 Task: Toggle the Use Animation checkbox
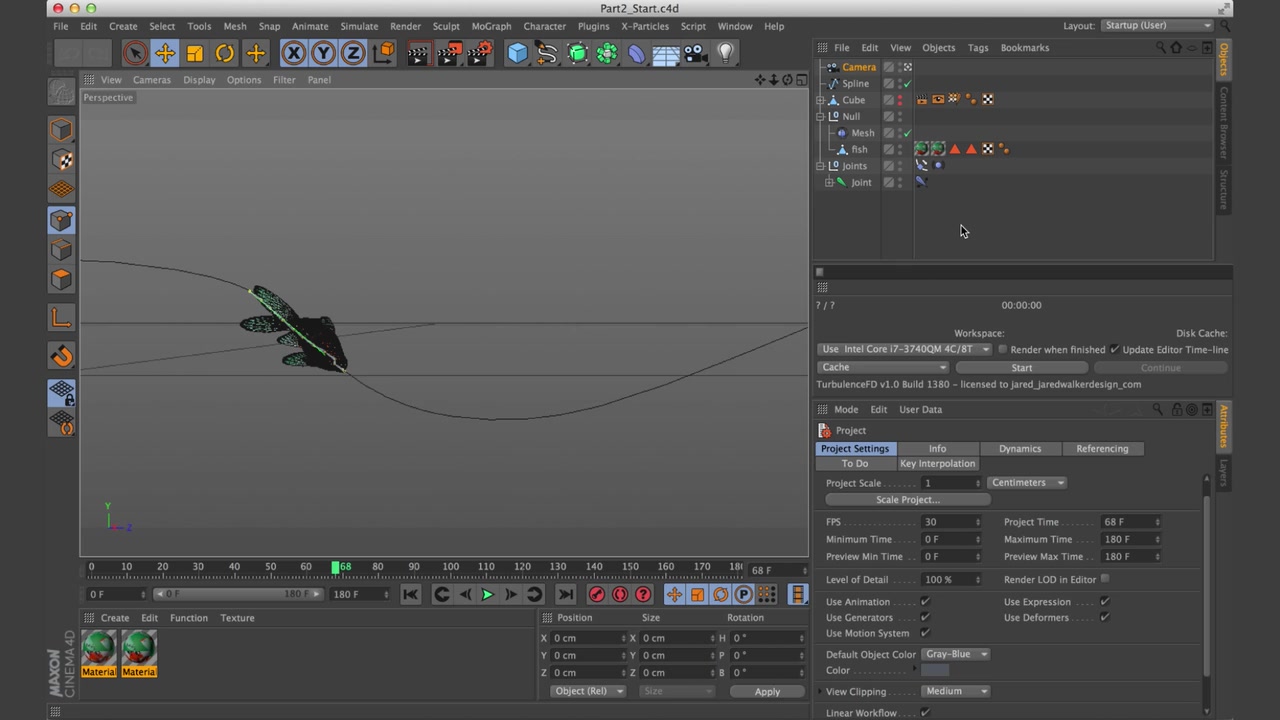[x=925, y=602]
